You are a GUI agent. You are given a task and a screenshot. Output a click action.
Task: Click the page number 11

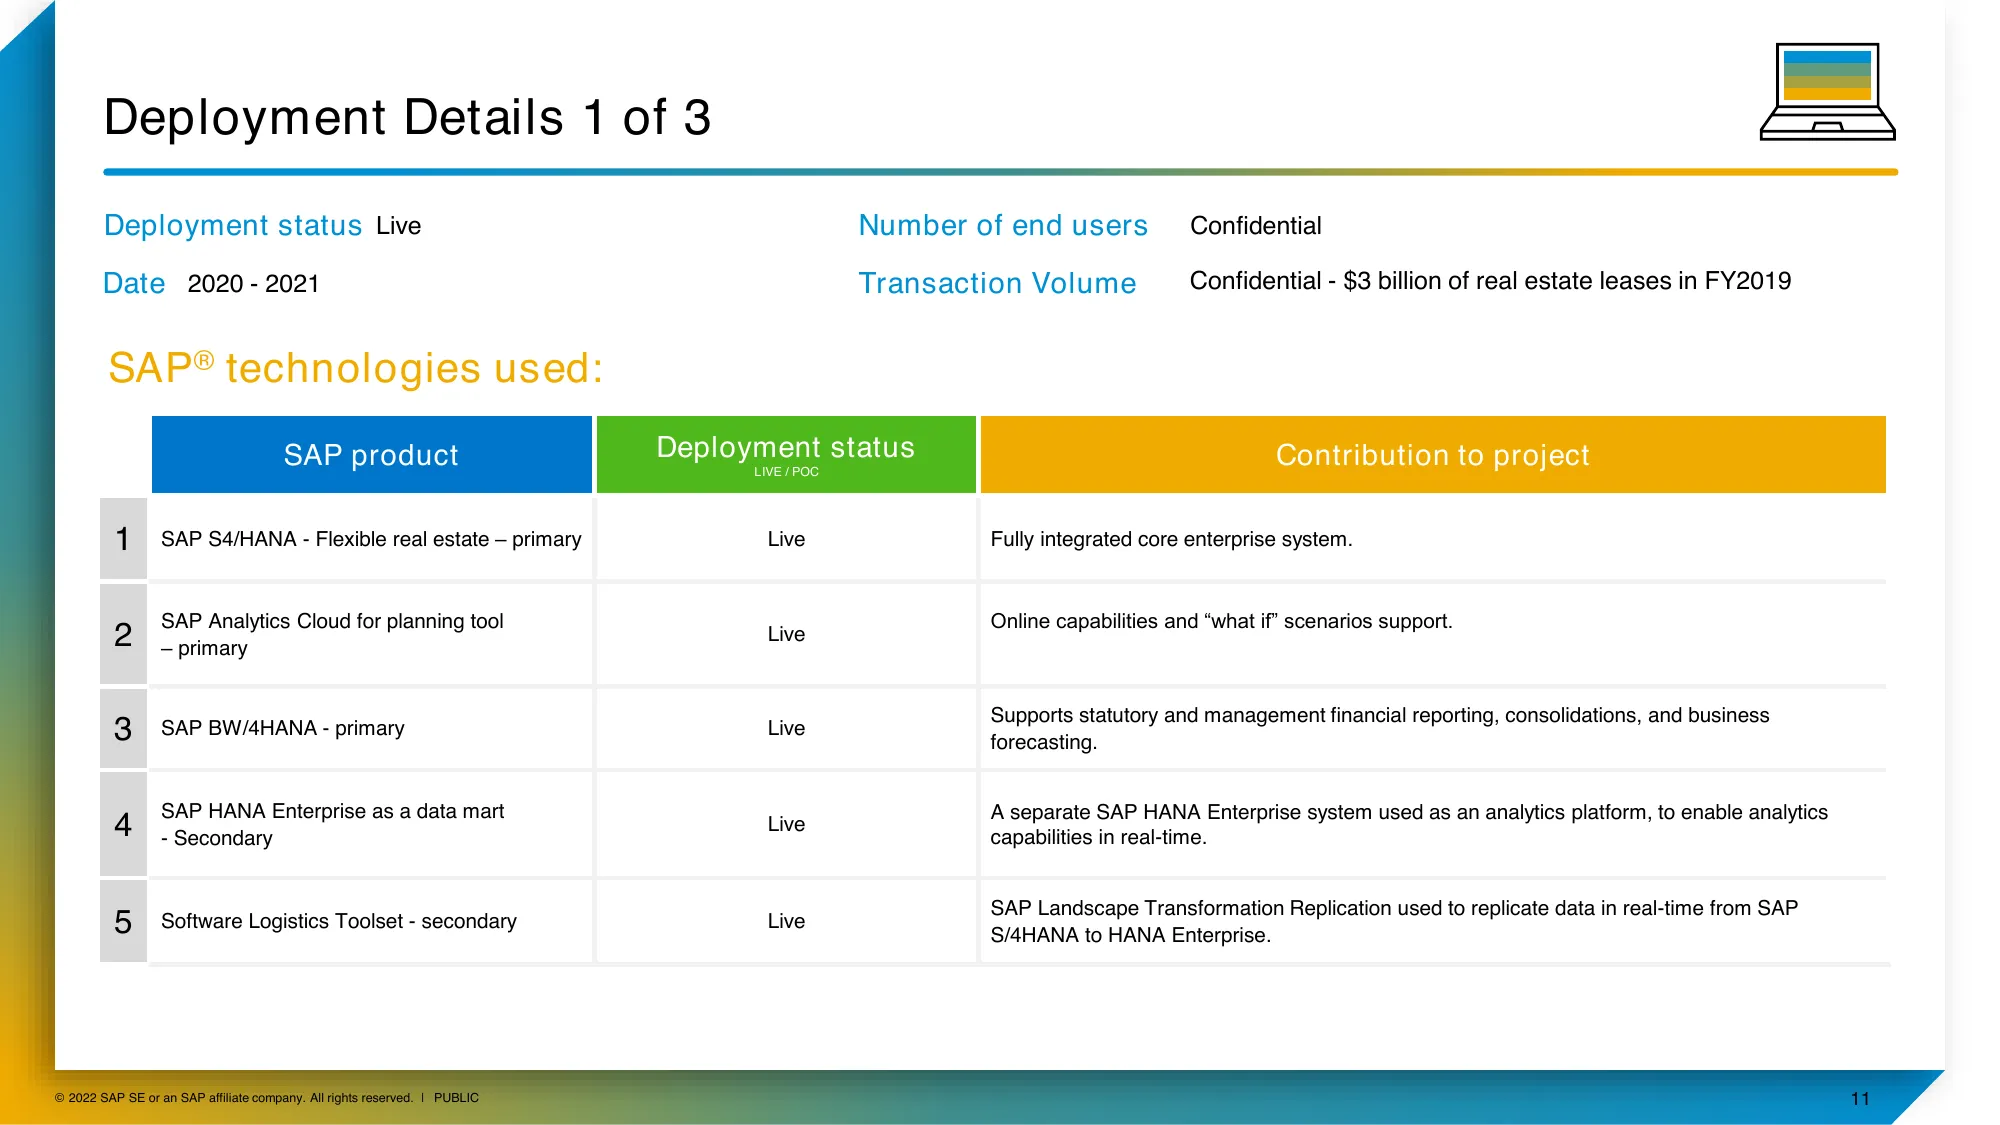1860,1099
